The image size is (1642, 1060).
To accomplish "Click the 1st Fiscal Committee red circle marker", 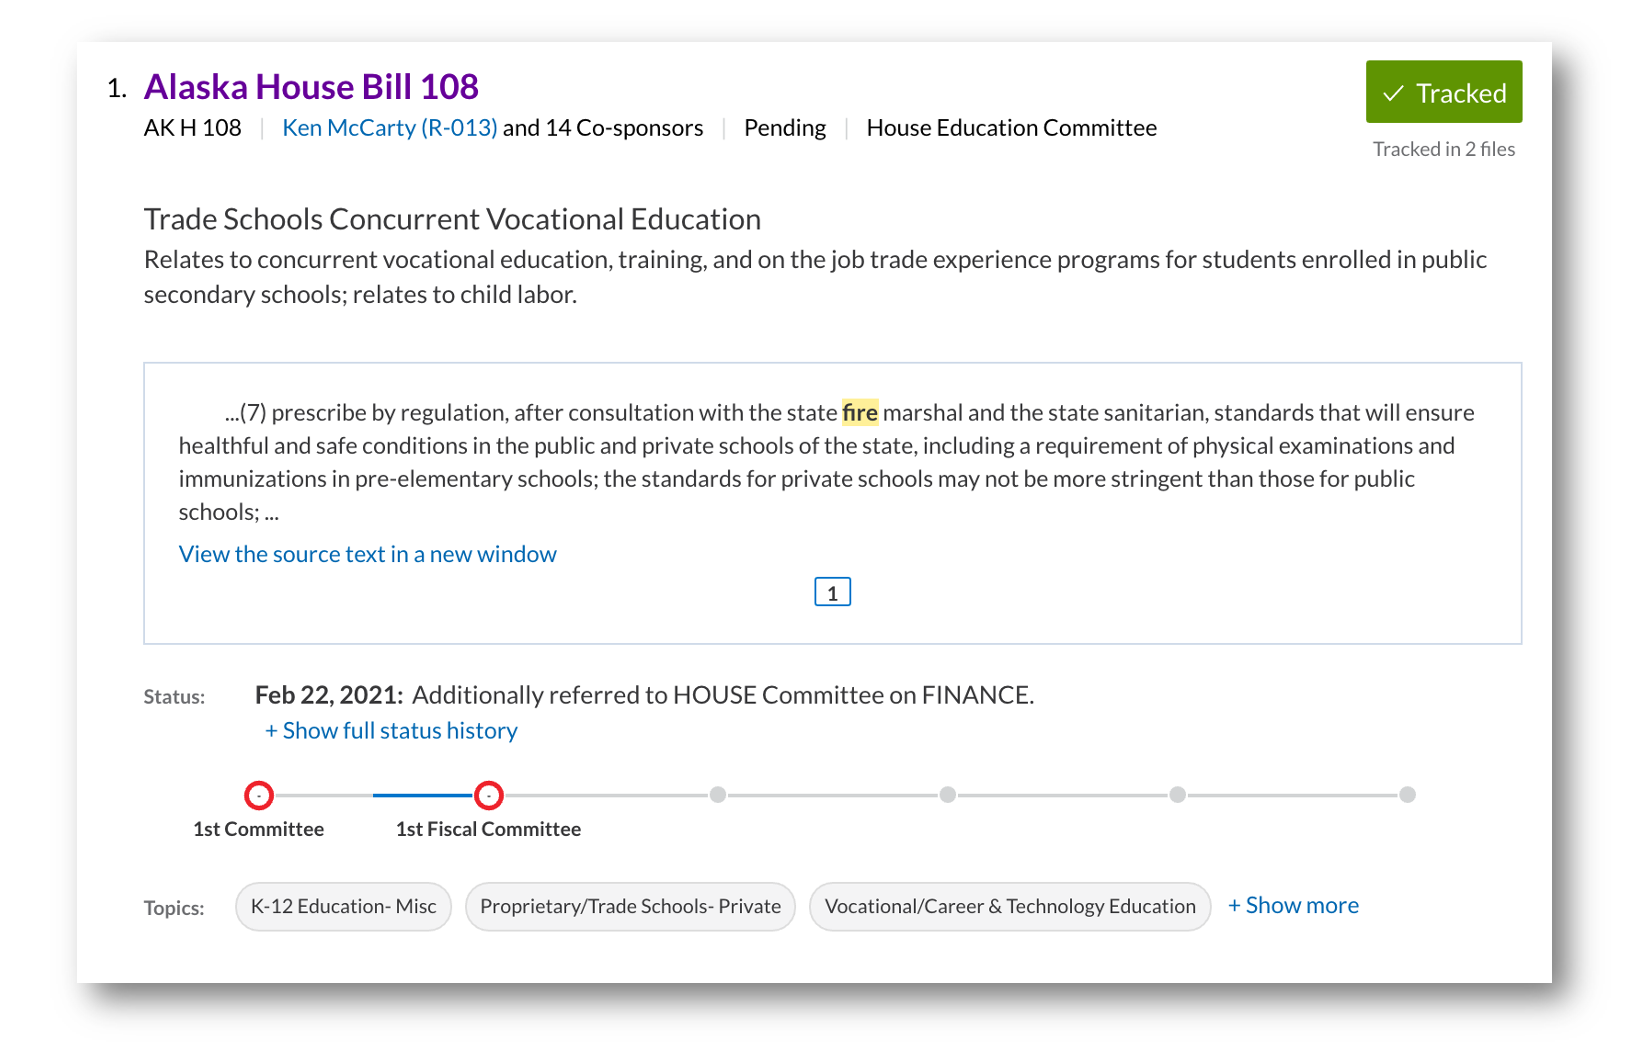I will (489, 795).
